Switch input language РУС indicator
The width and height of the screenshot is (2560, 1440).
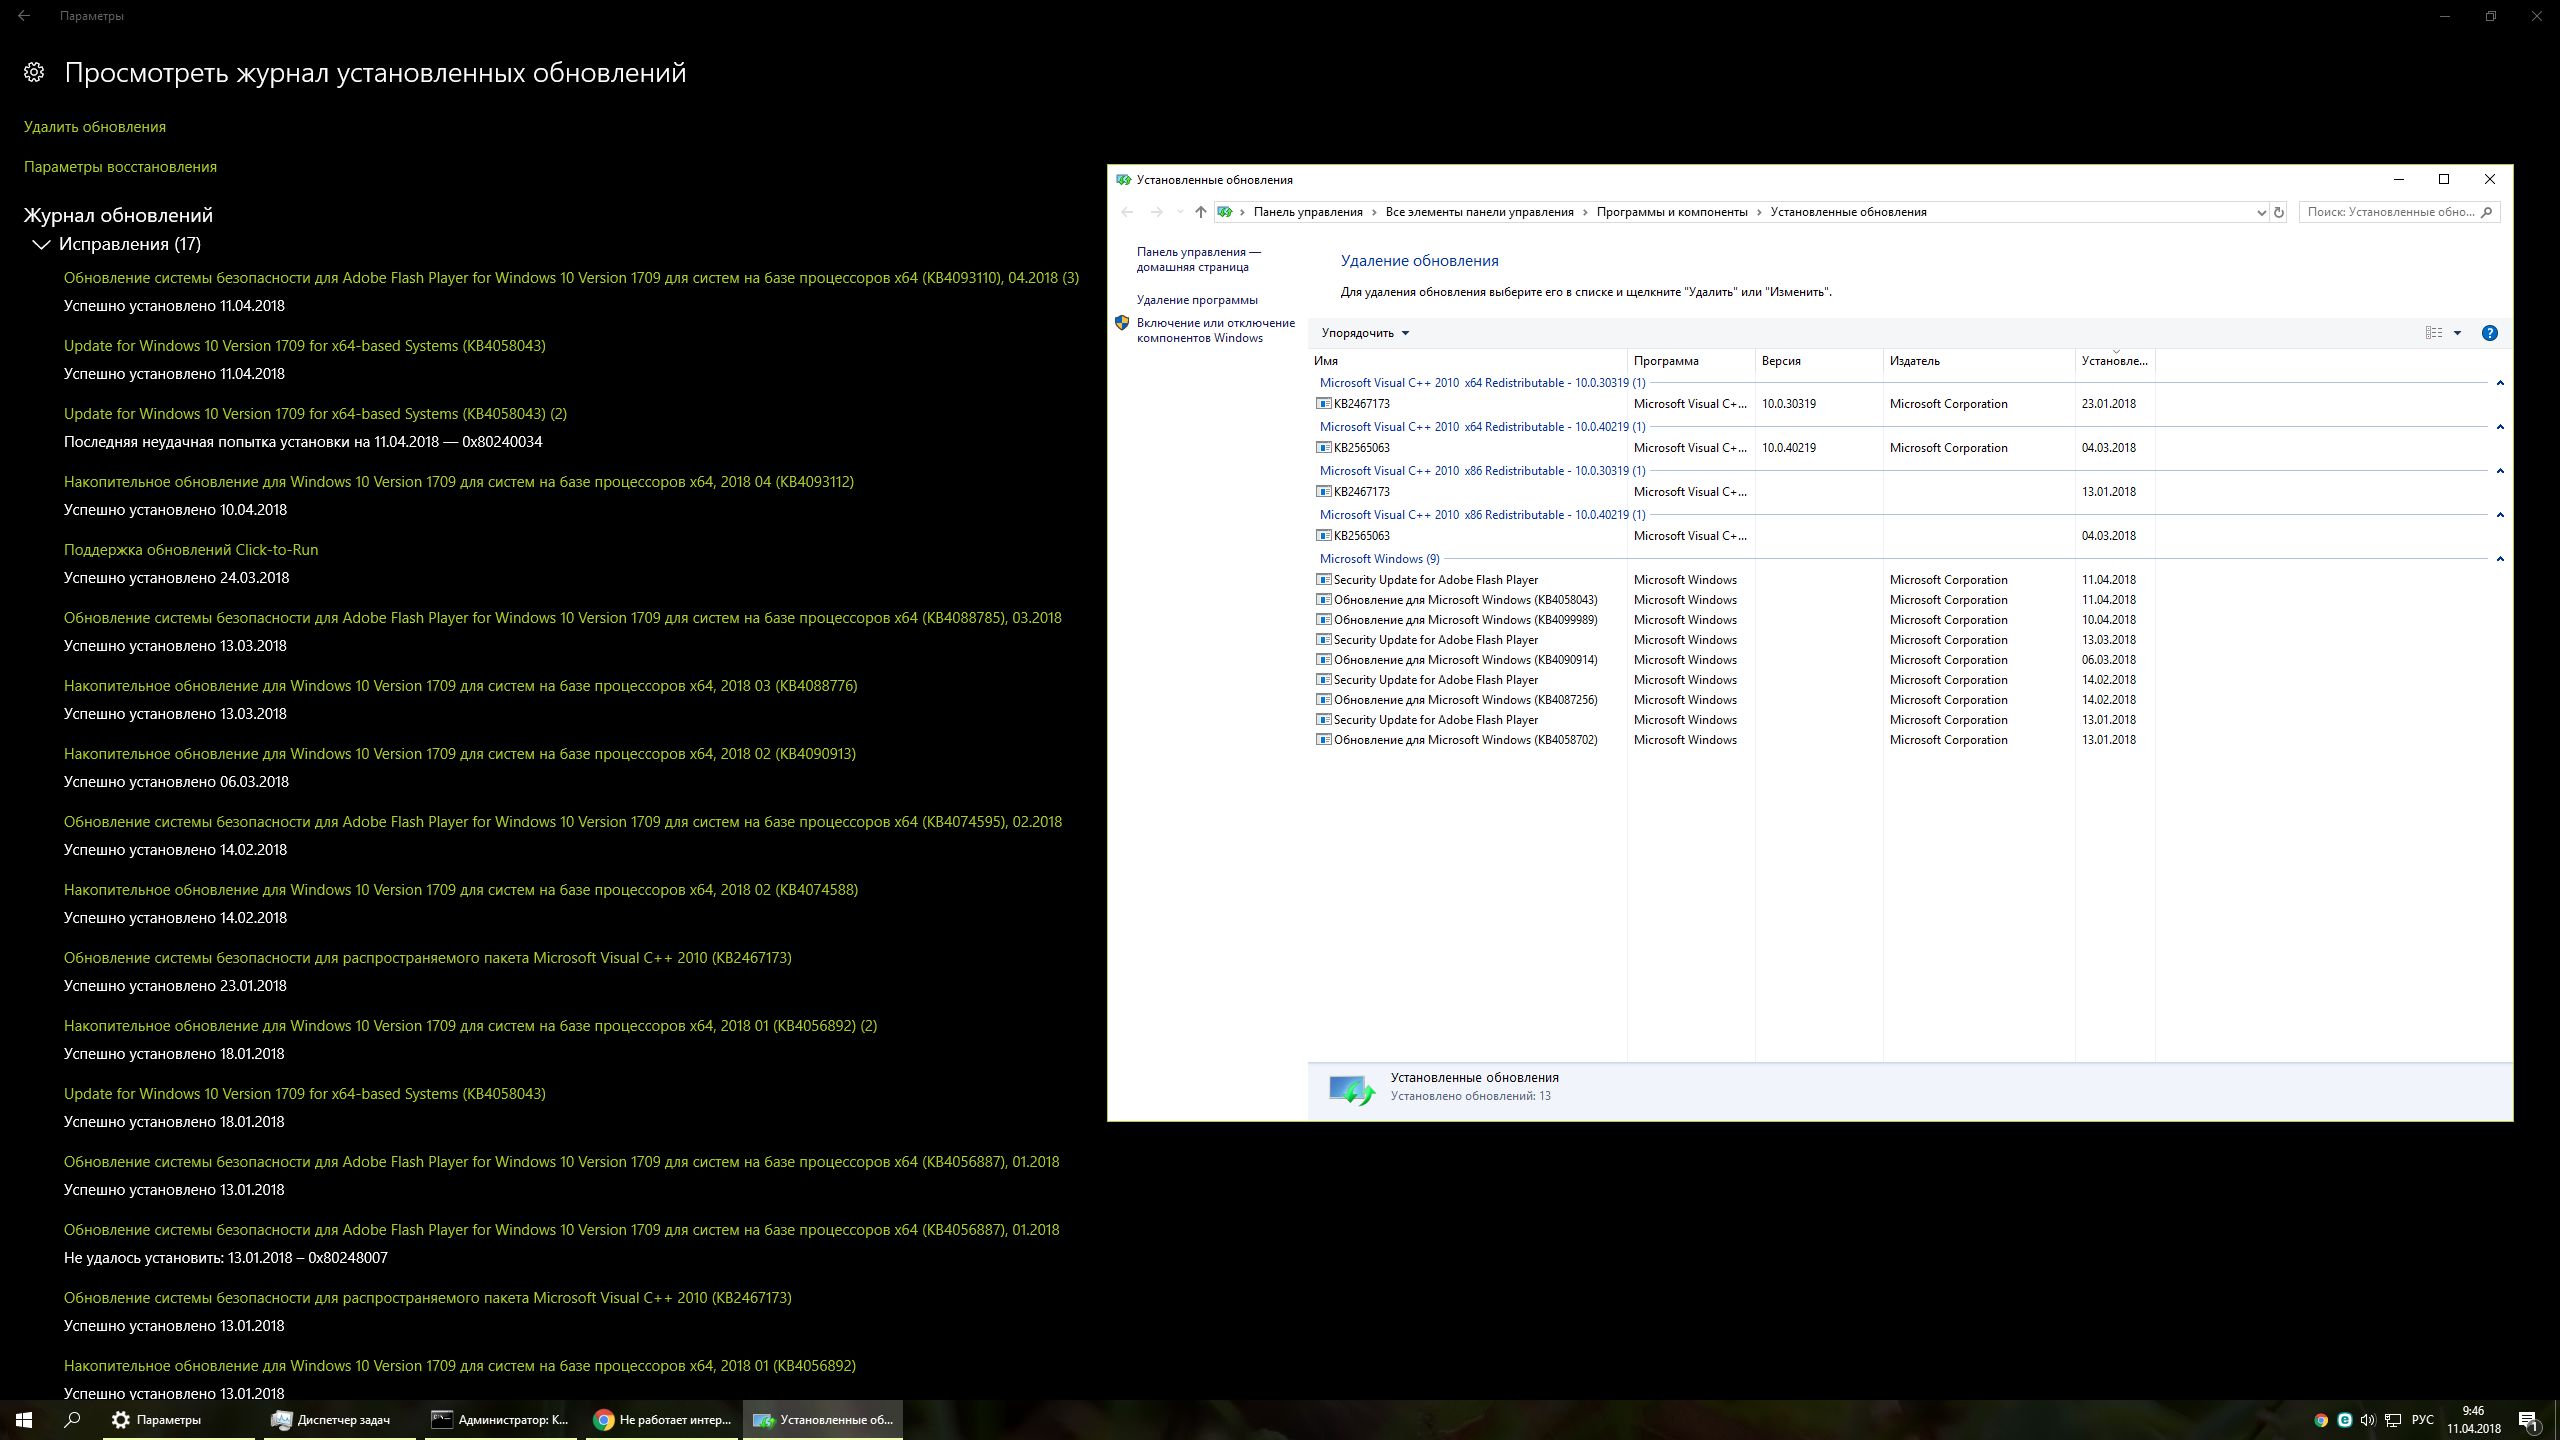click(x=2423, y=1420)
